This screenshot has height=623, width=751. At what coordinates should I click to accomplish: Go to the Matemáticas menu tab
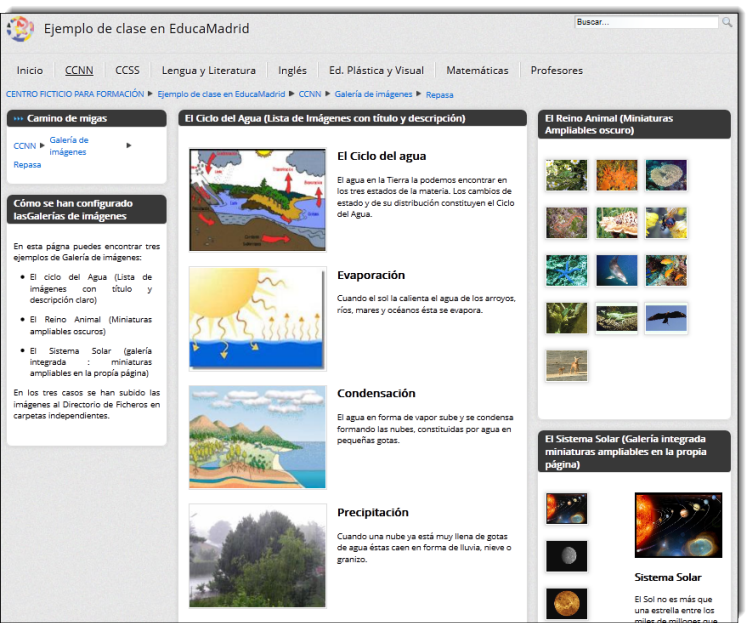pyautogui.click(x=477, y=71)
